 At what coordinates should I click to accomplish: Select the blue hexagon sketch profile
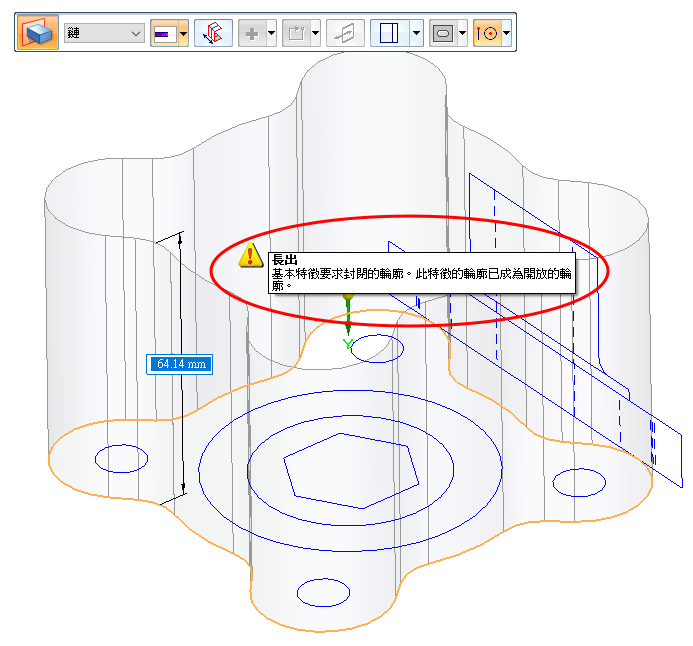point(351,471)
